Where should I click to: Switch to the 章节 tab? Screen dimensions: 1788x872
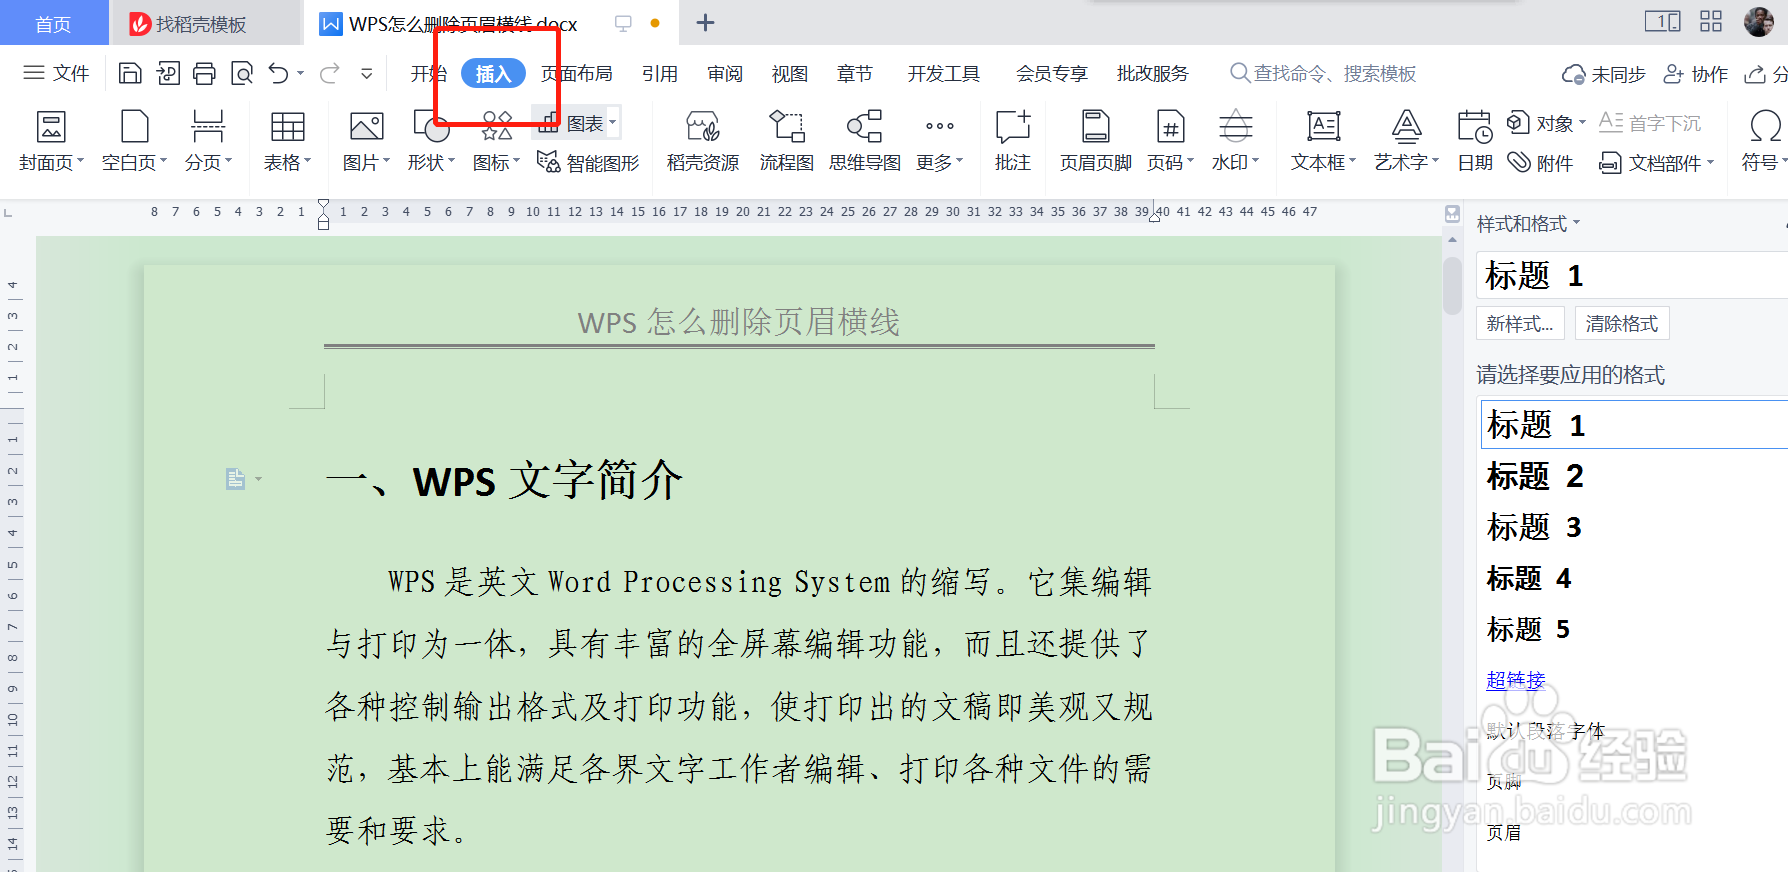[855, 73]
